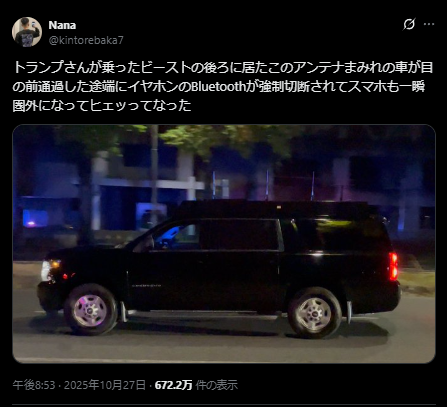Viewport: 447px width, 407px height.
Task: Select the 672.2万 view count
Action: 174,385
